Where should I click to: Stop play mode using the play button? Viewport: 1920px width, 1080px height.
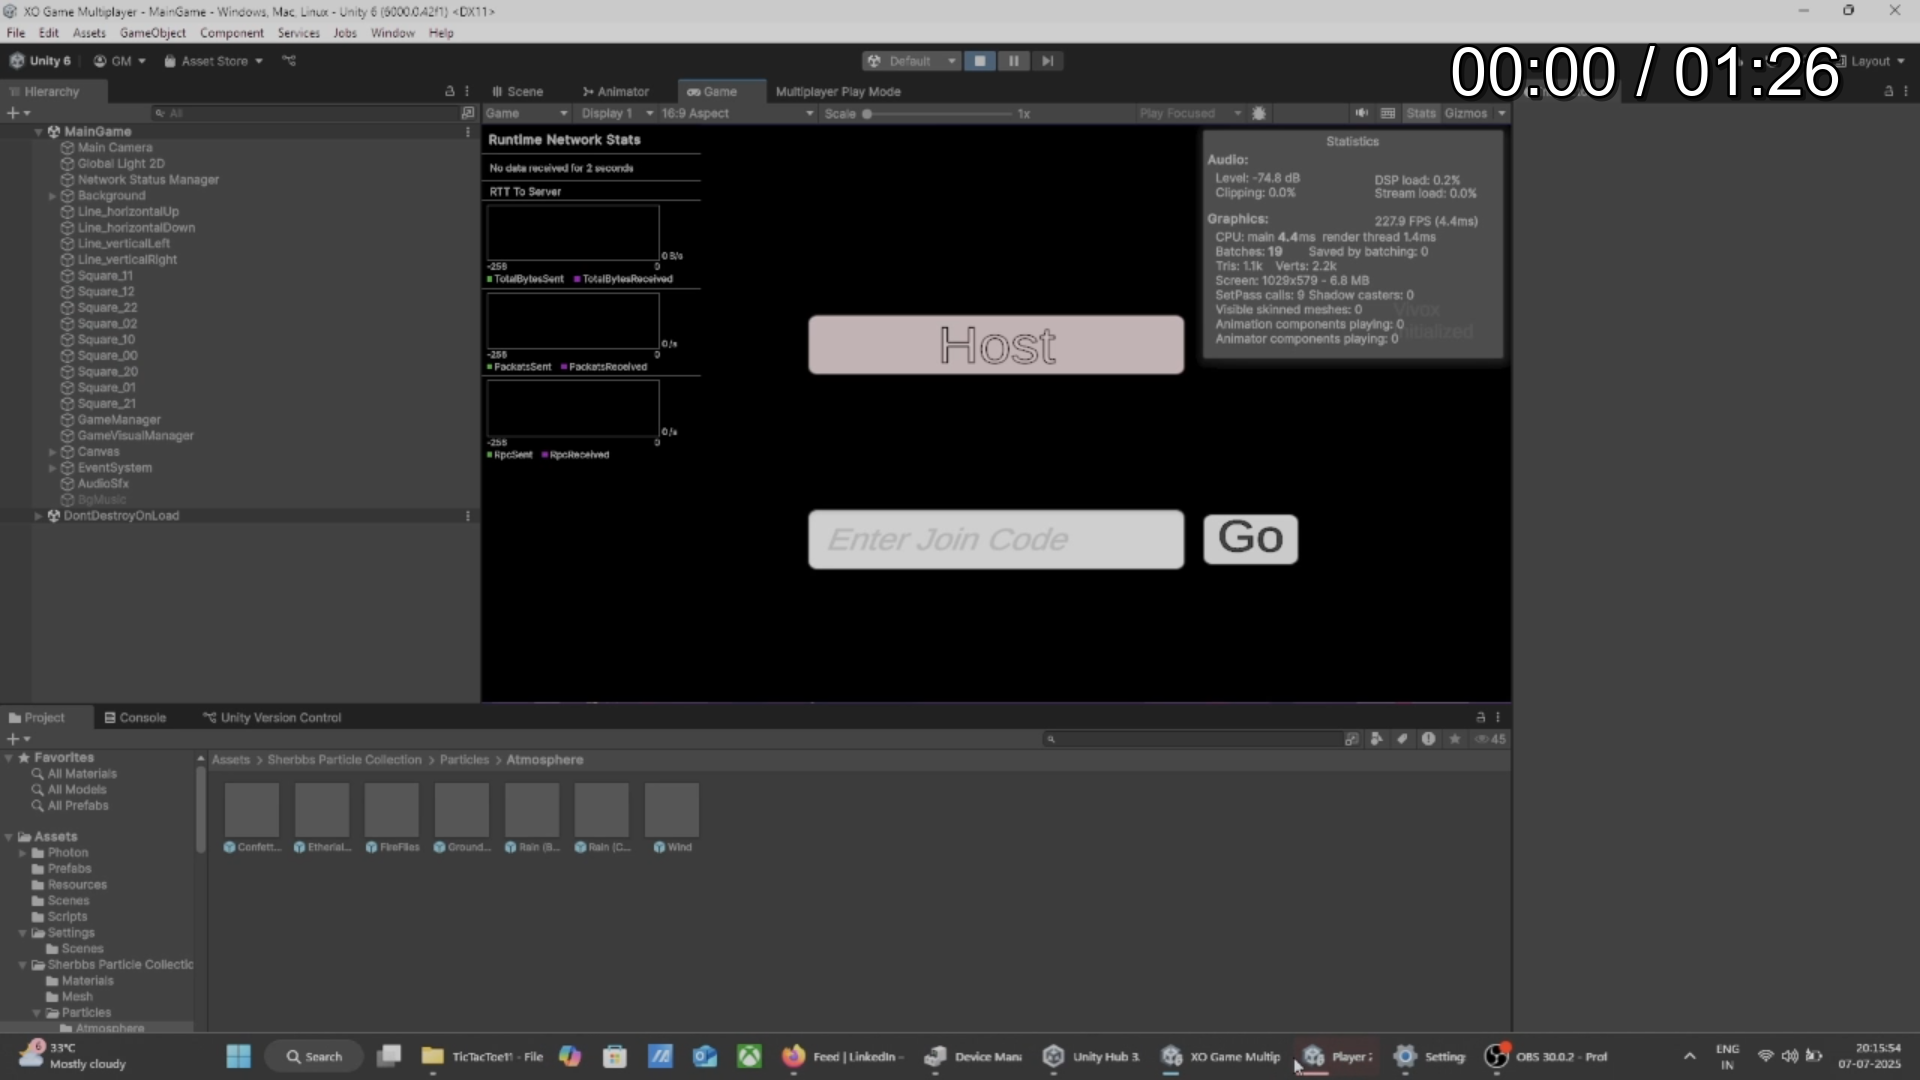pos(980,61)
